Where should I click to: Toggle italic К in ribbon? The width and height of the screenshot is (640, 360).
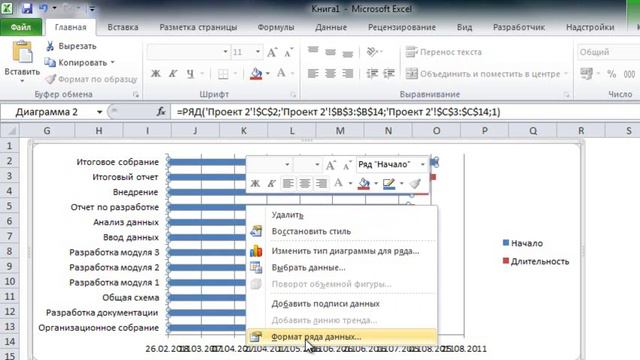[x=173, y=74]
